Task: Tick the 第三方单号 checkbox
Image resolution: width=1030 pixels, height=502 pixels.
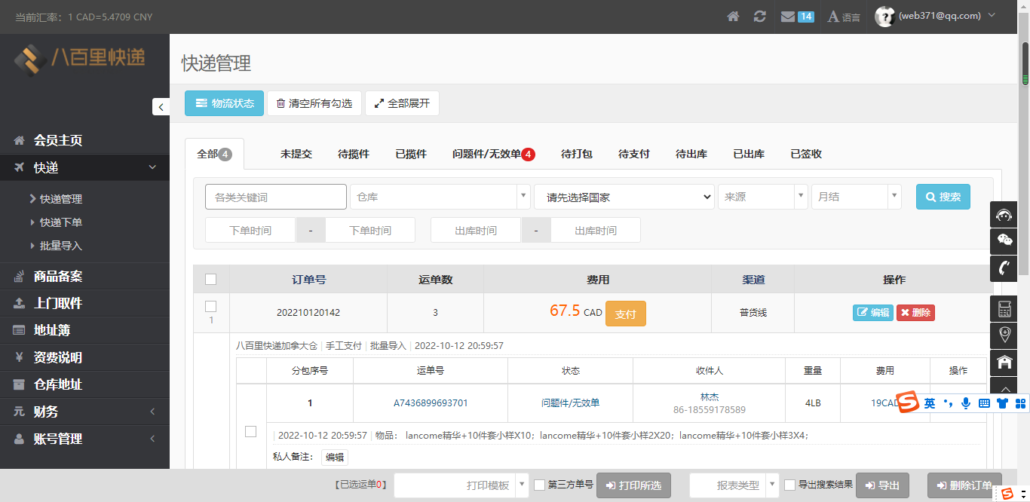Action: click(539, 485)
